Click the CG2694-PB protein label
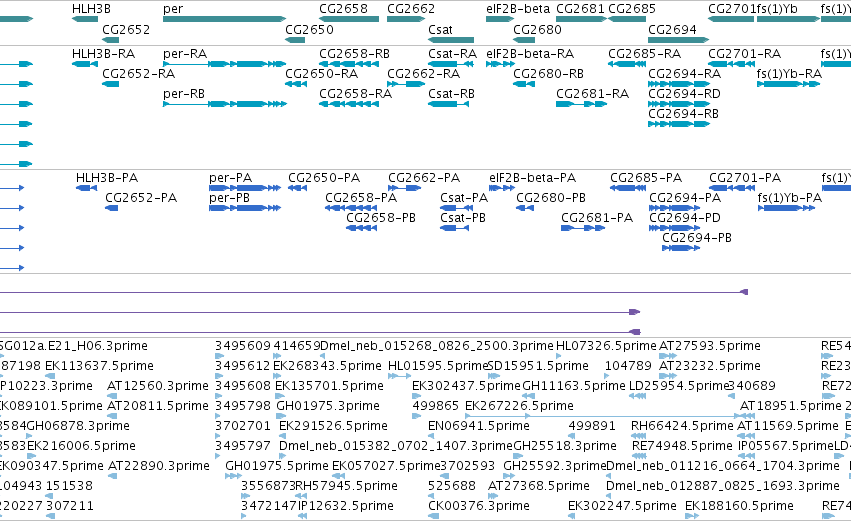851x521 pixels. (x=697, y=238)
